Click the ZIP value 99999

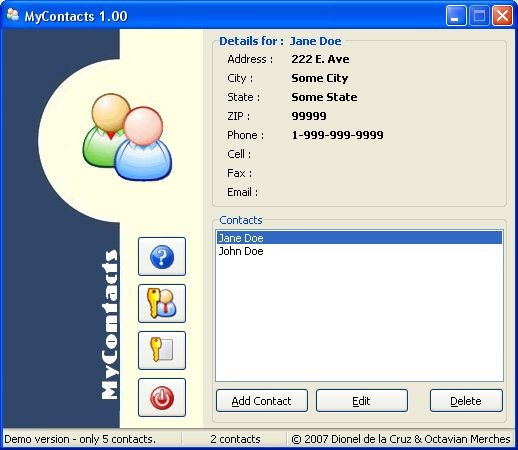point(309,116)
